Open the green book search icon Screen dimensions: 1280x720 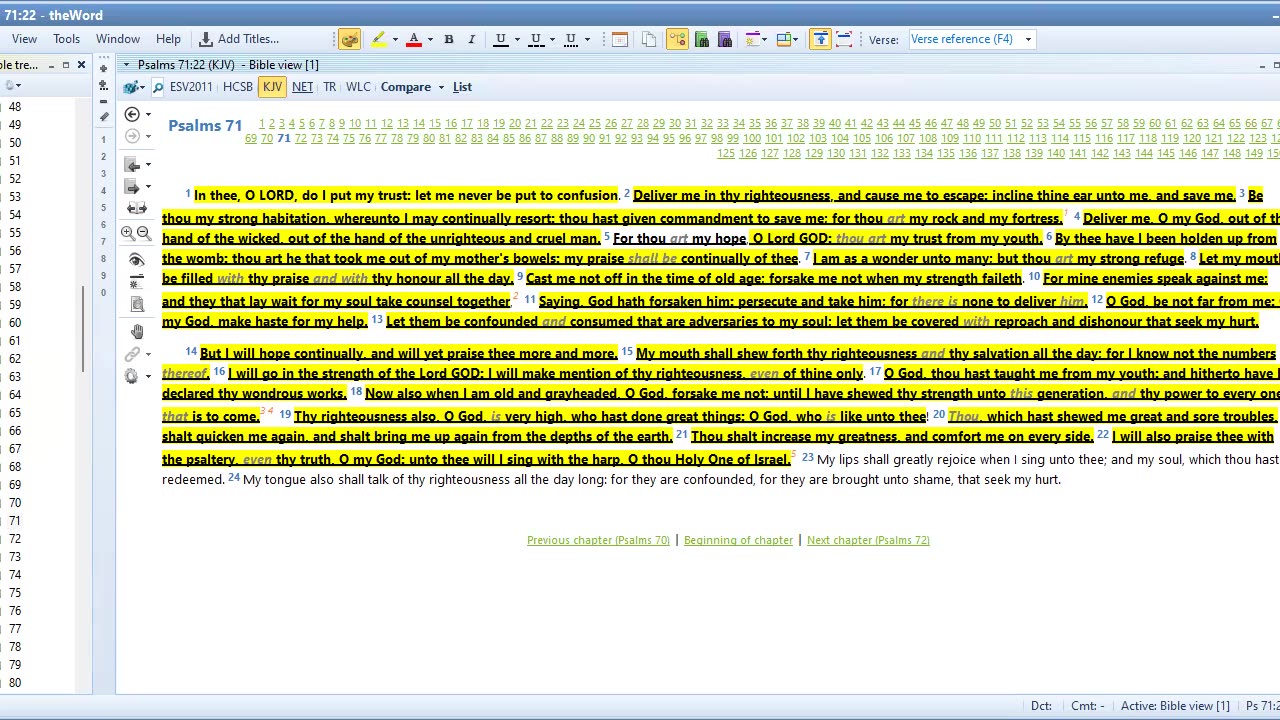(x=702, y=39)
